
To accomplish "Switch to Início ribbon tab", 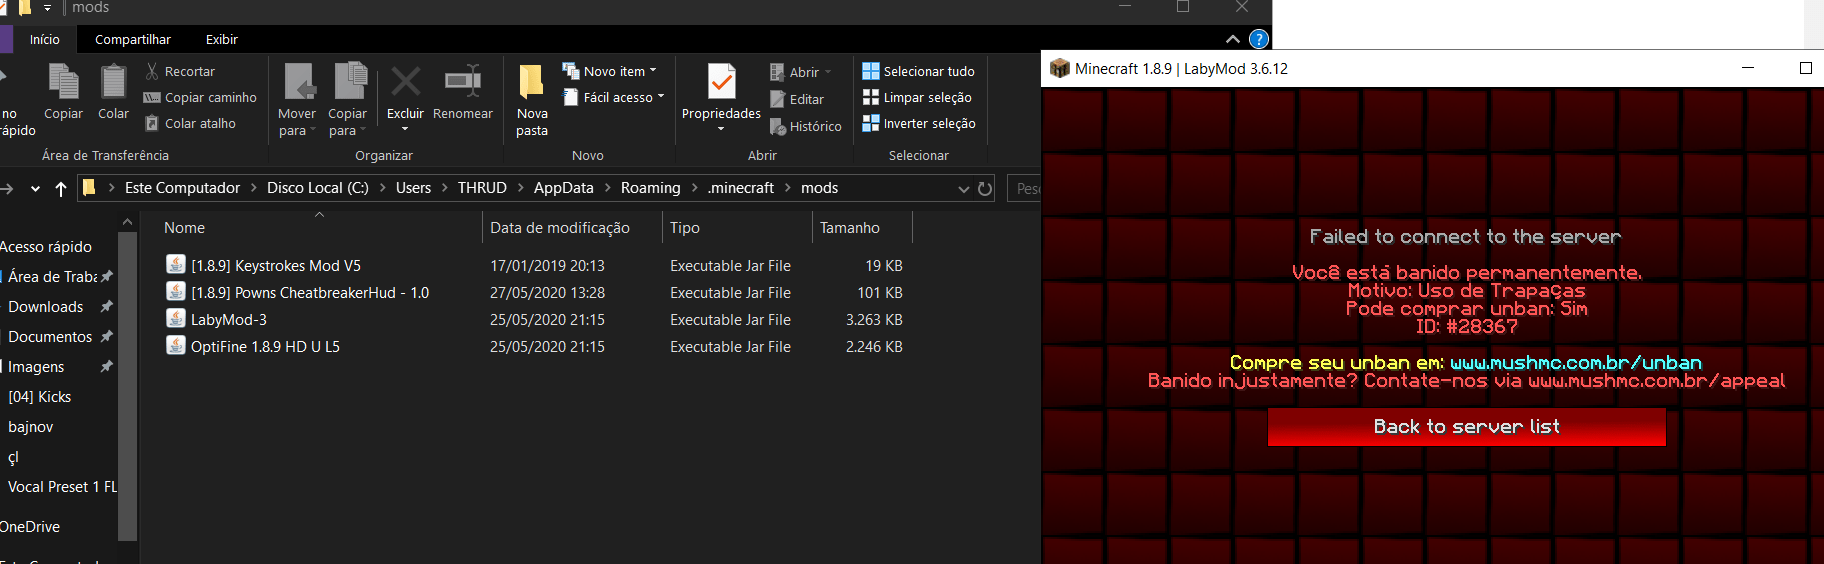I will point(45,39).
